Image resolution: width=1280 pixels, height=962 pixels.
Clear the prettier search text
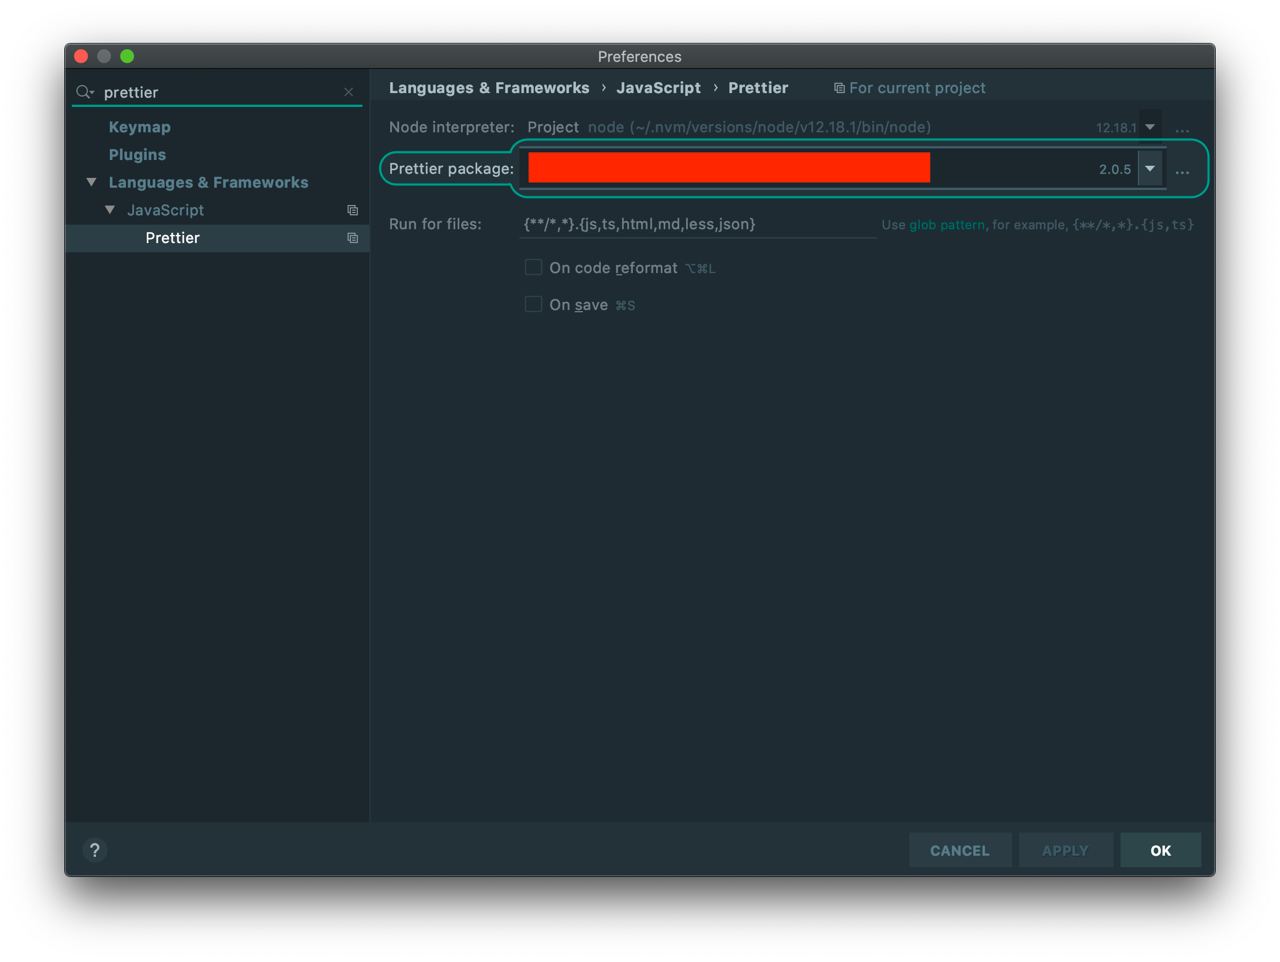coord(348,92)
